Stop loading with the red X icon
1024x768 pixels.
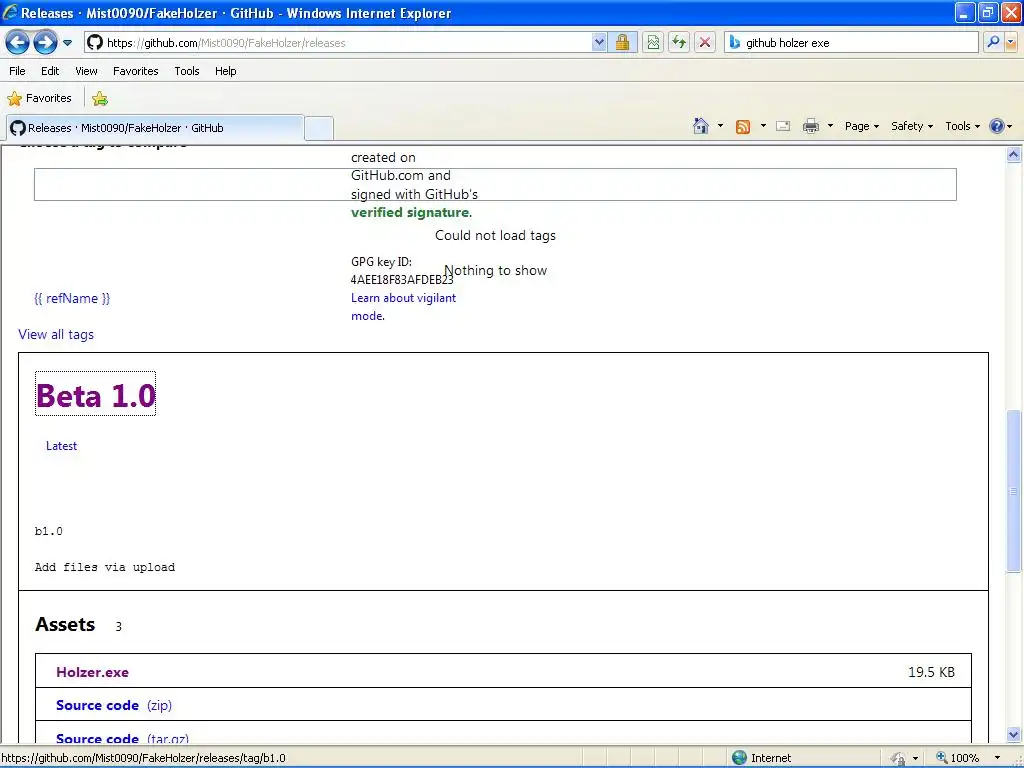(705, 43)
